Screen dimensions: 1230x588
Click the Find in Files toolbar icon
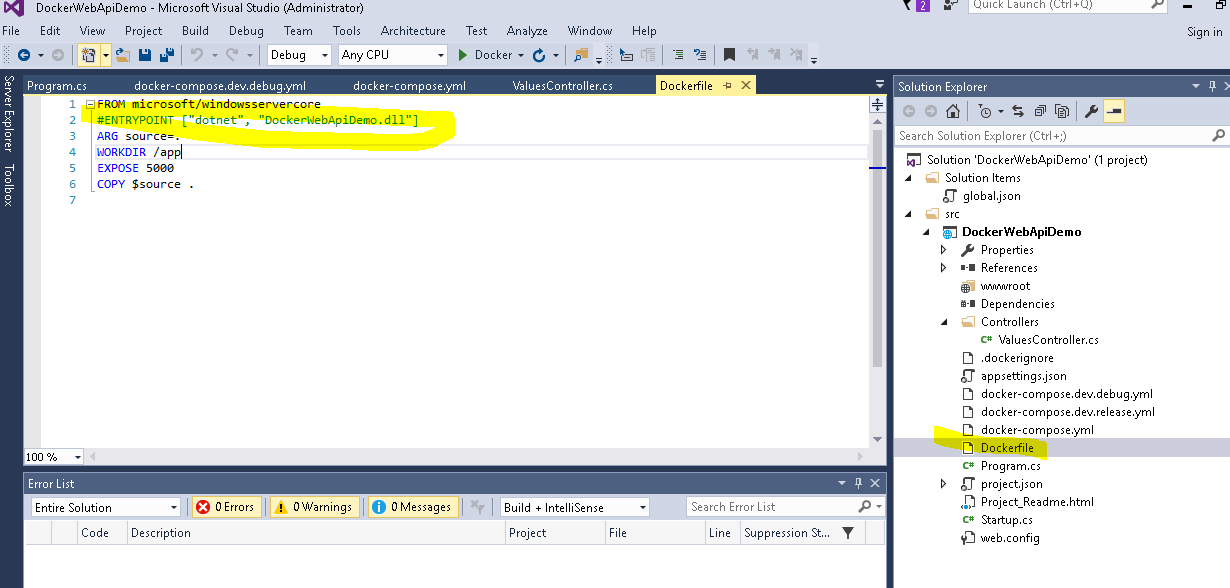coord(581,55)
